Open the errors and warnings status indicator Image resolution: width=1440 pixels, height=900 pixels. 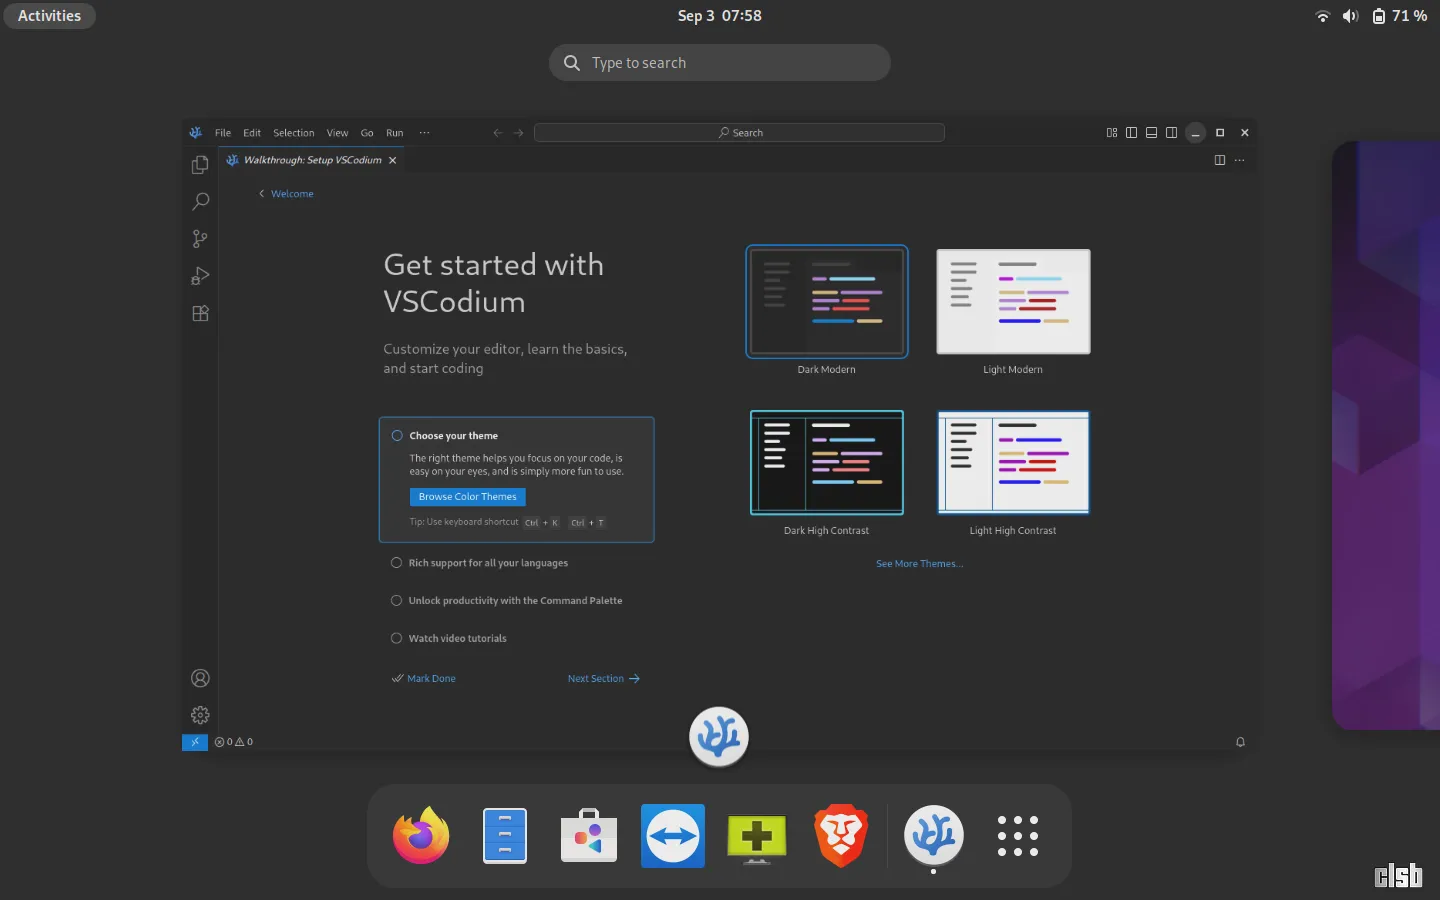coord(234,742)
